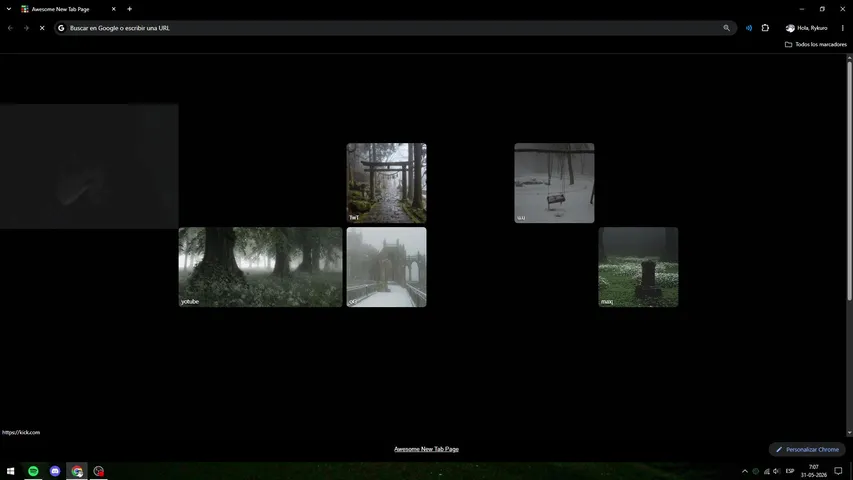Screen dimensions: 853x480
Task: Open the snowy cathedral bridge tile
Action: (386, 267)
